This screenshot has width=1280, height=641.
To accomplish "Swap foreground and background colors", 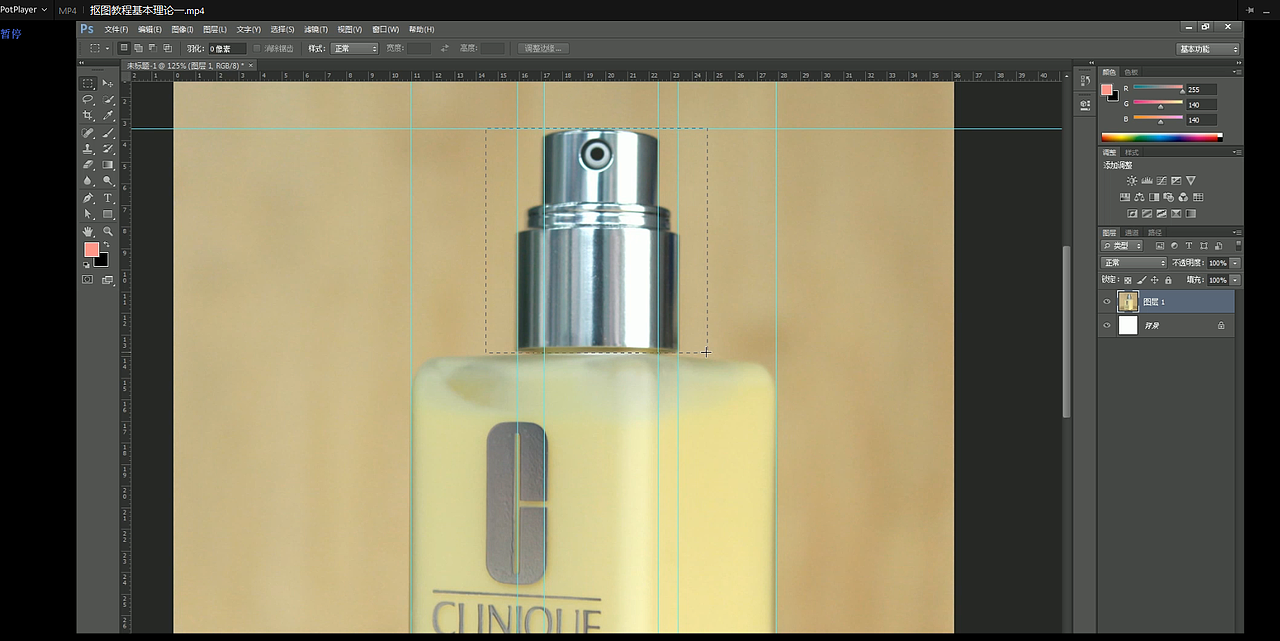I will pos(105,245).
